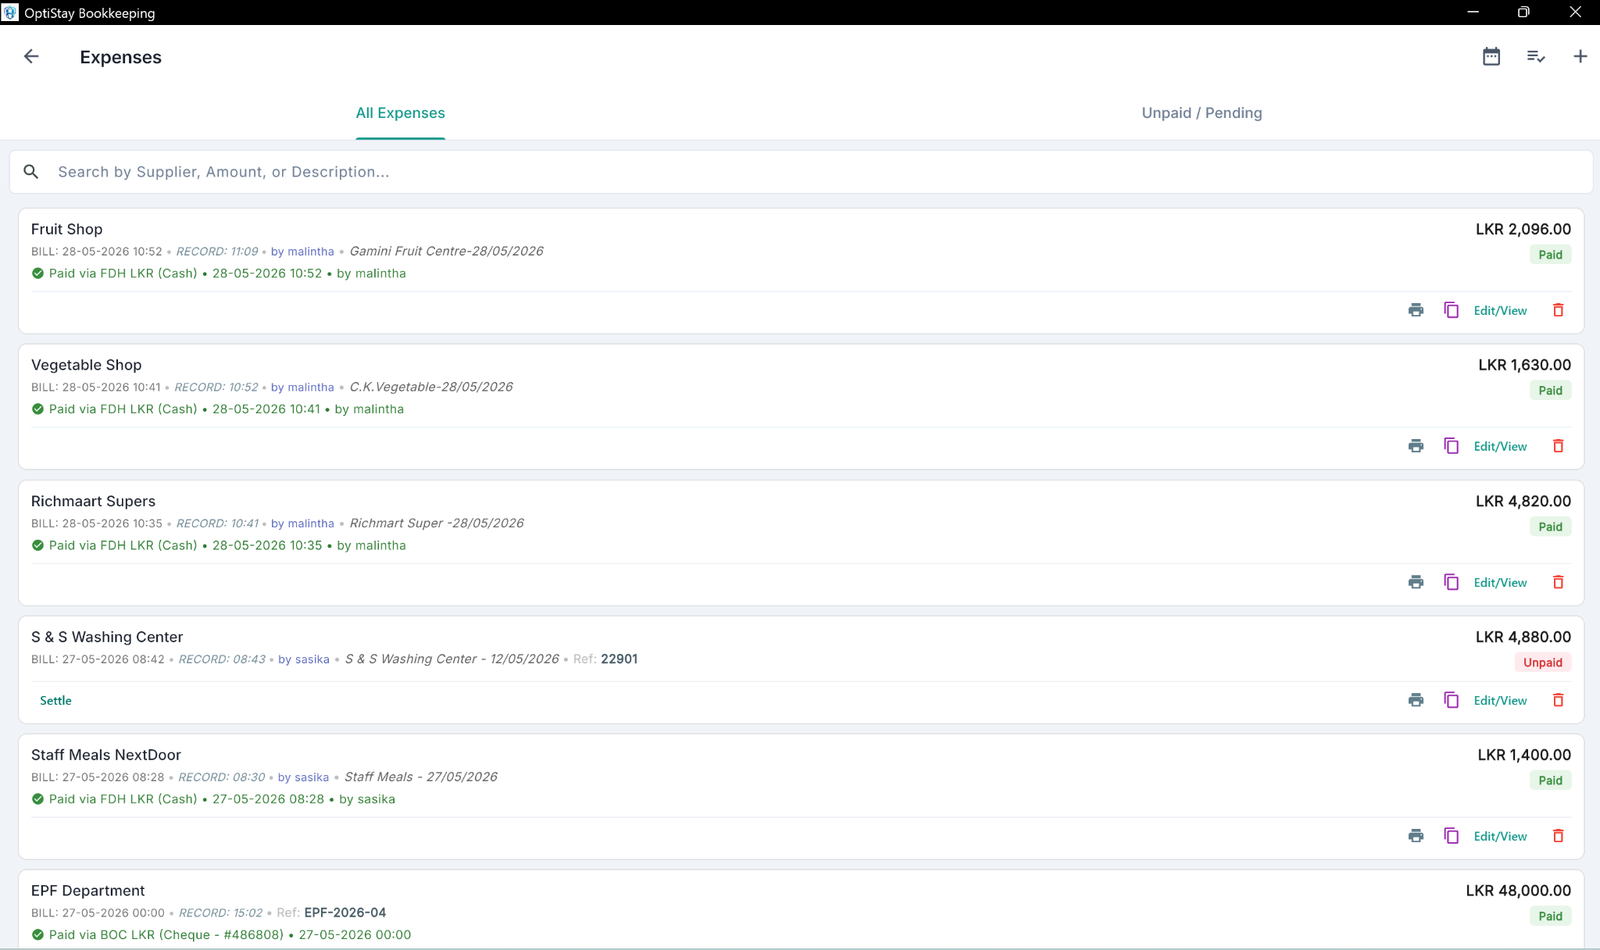Click the LKR 2,096.00 amount
This screenshot has width=1600, height=950.
tap(1523, 229)
